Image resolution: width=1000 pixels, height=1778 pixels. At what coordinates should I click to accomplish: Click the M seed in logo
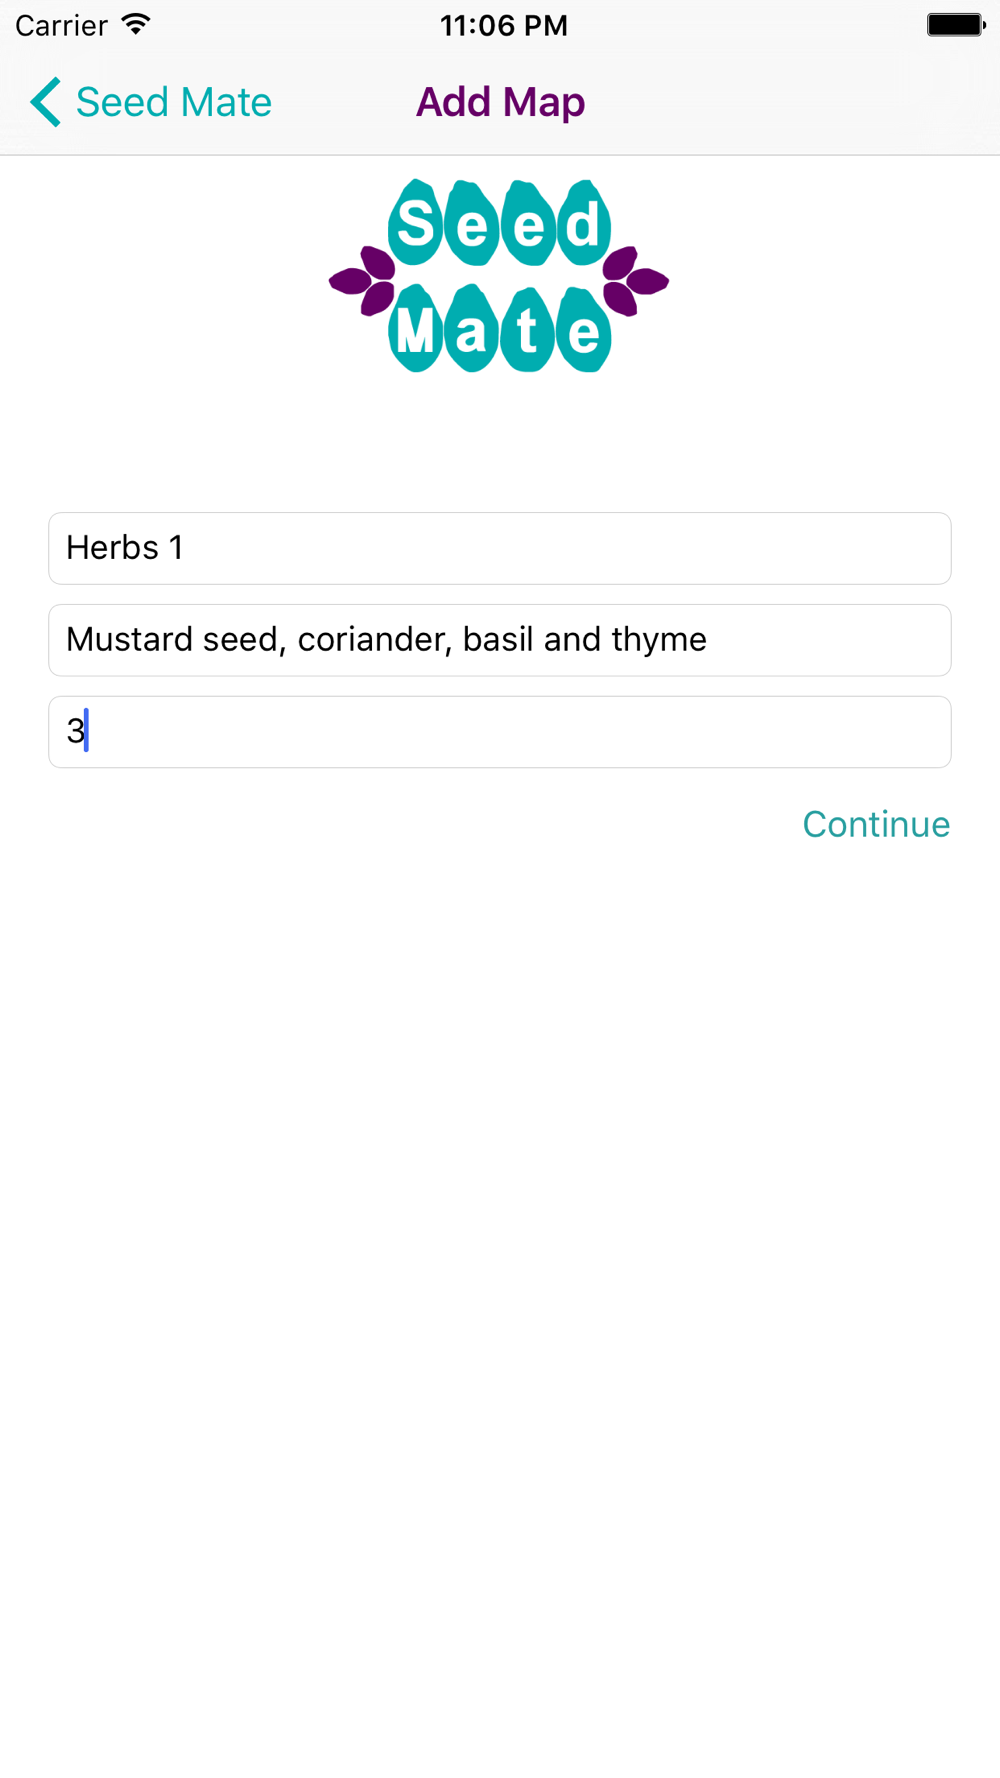(416, 328)
